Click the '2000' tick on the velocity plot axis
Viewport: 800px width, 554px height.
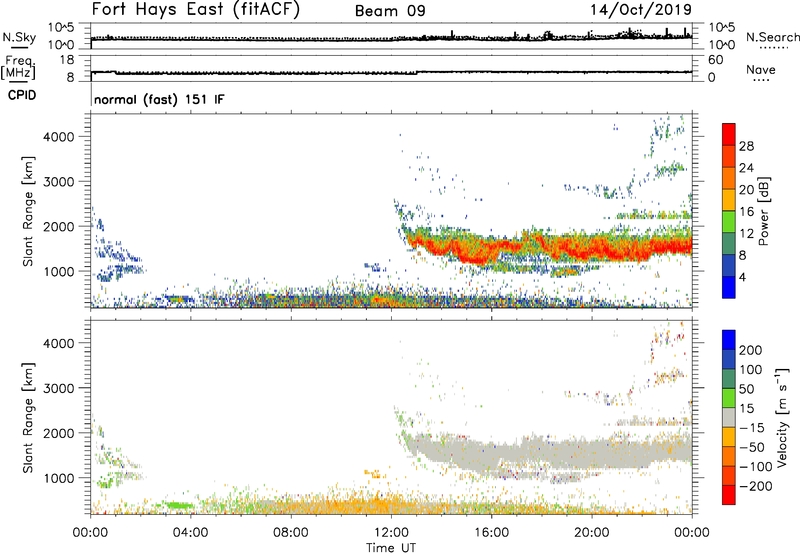(59, 433)
